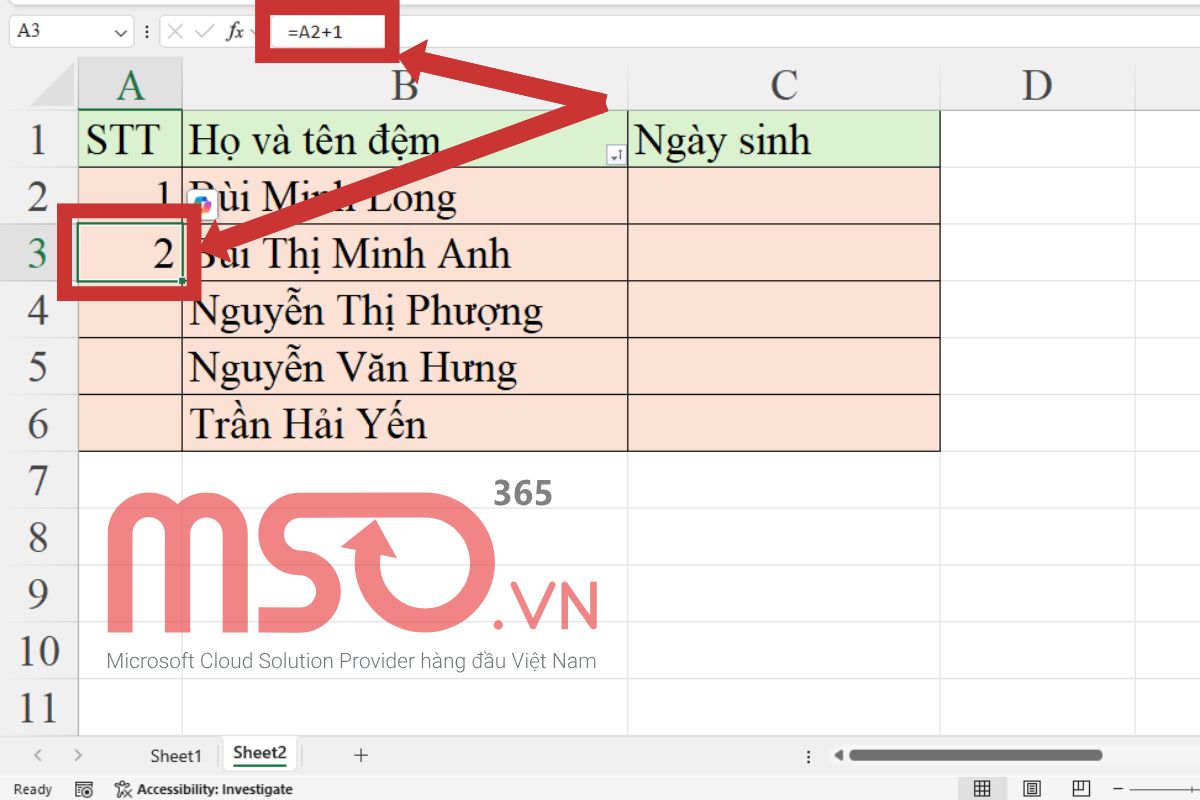Click the horizontal scrollbar thumb
This screenshot has height=800, width=1200.
pos(975,755)
